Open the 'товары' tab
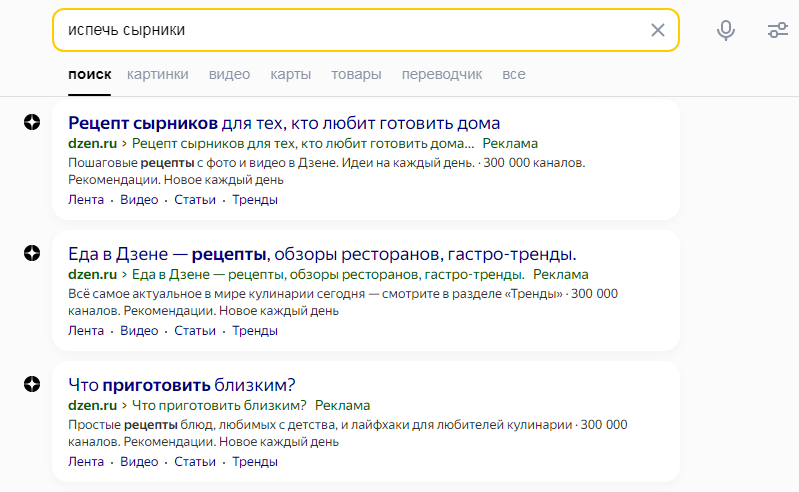Viewport: 799px width, 492px height. [x=356, y=74]
